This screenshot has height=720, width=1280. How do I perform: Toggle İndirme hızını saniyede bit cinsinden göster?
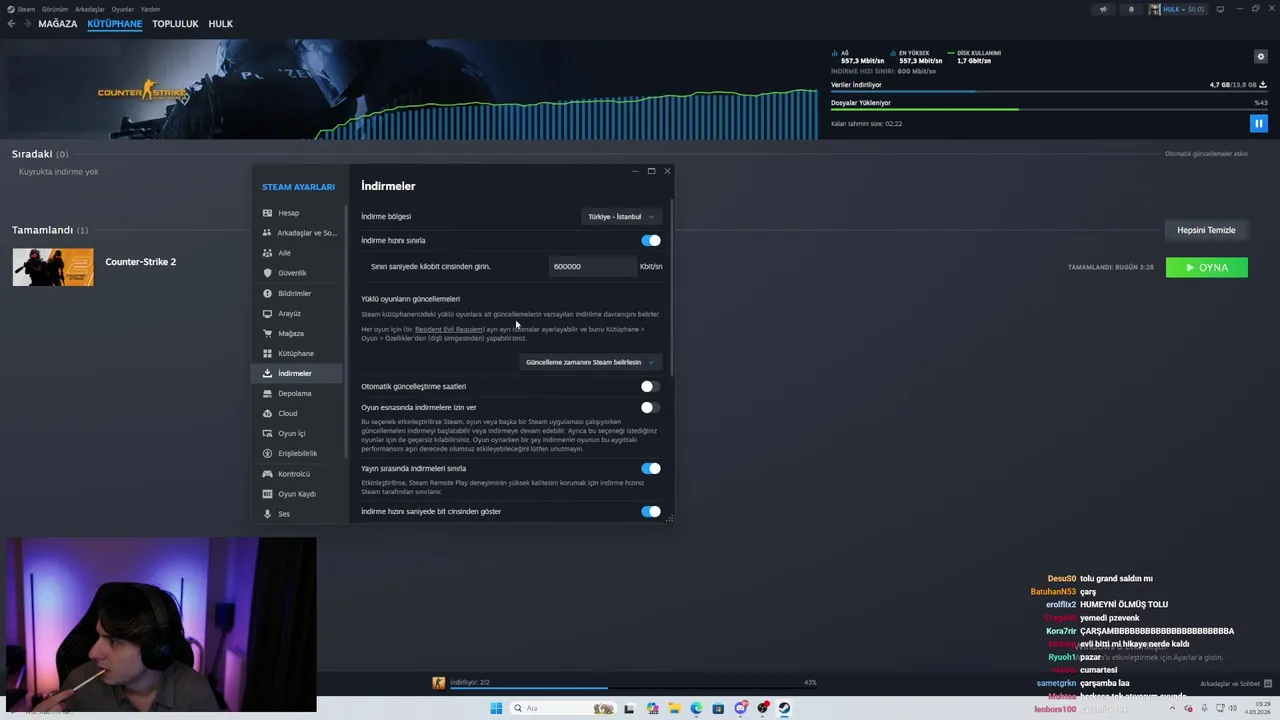[x=651, y=511]
